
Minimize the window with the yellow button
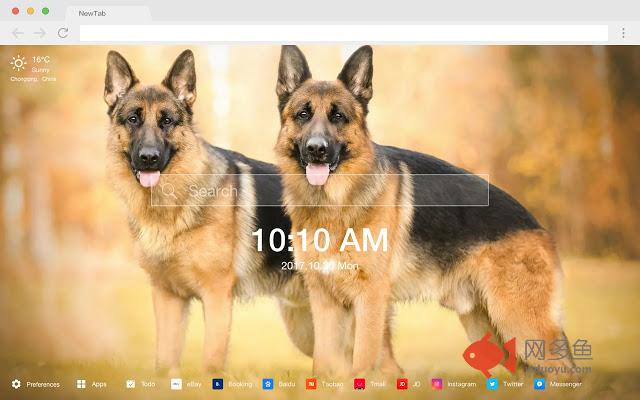(31, 11)
